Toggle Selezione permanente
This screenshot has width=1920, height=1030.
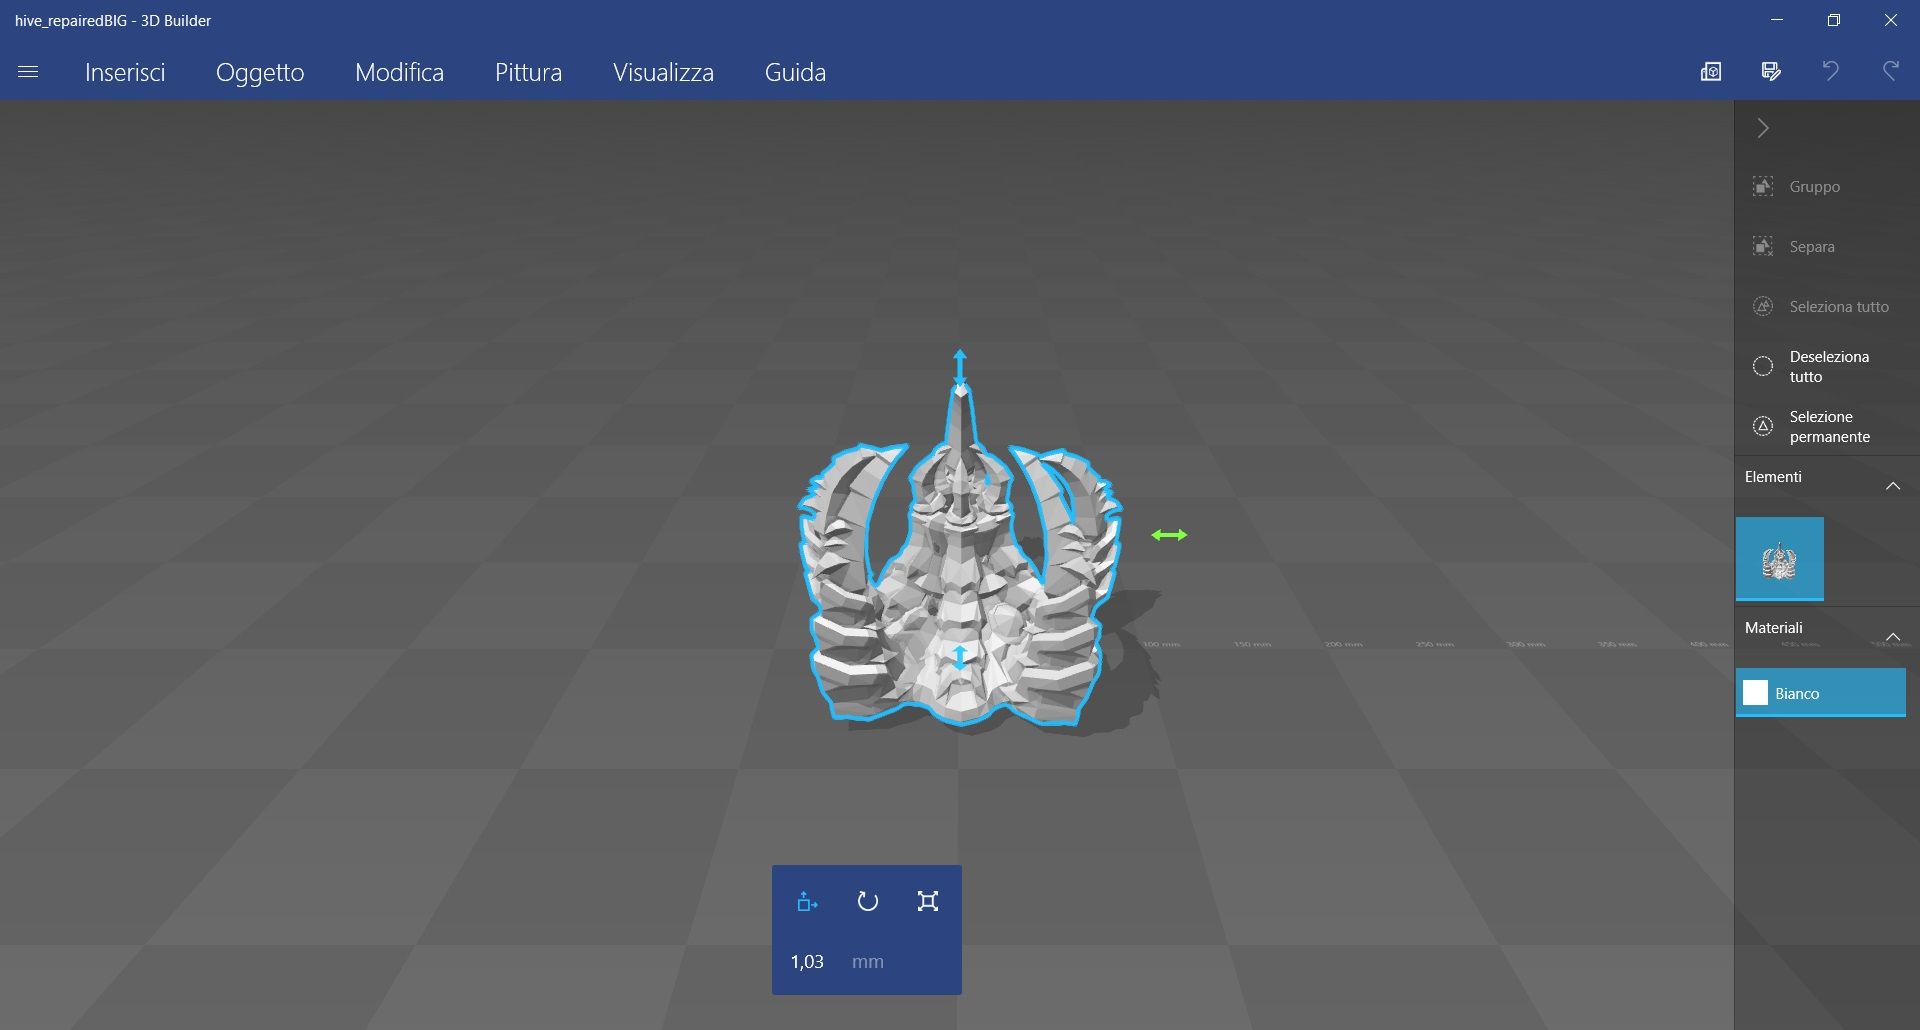(x=1826, y=427)
